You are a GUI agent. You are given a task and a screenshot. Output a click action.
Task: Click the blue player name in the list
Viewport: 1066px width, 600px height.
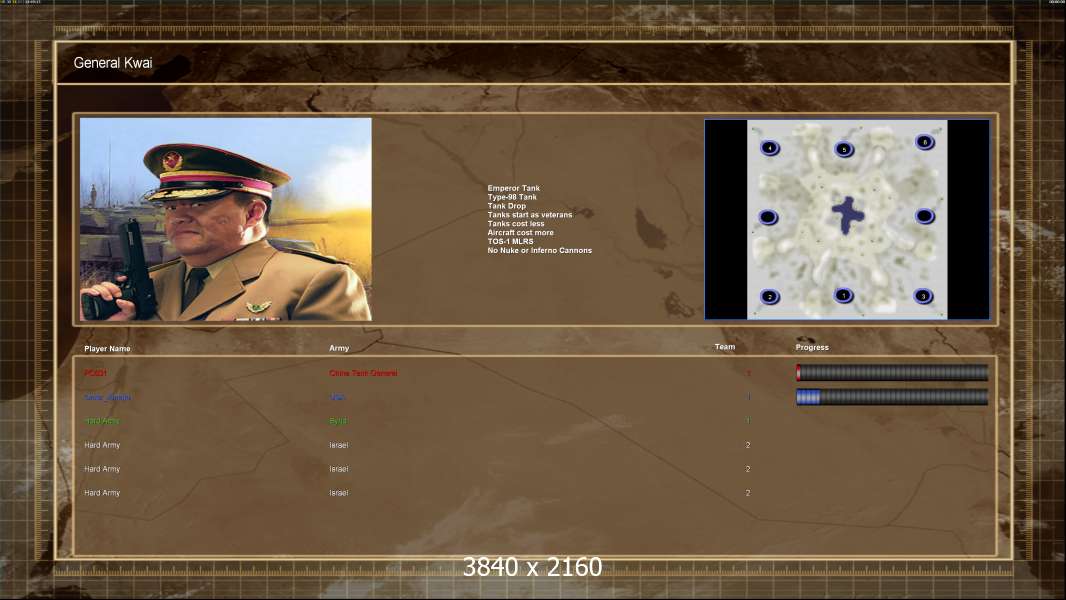click(x=107, y=397)
